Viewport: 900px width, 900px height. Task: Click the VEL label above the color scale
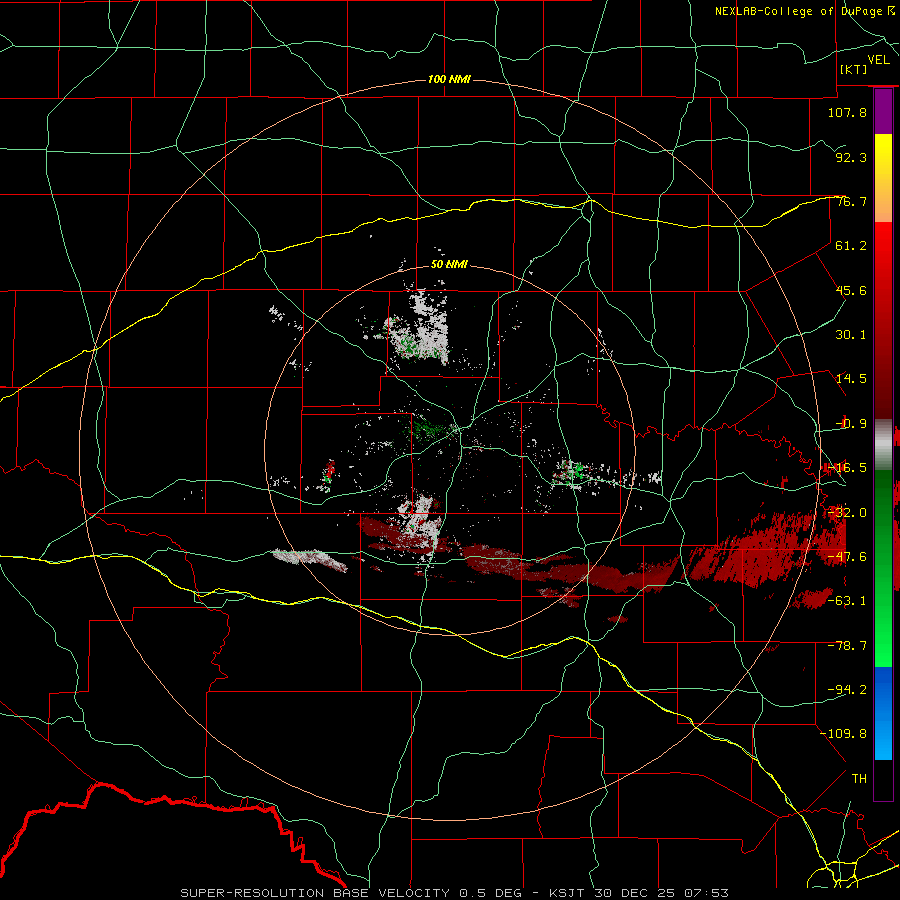878,60
